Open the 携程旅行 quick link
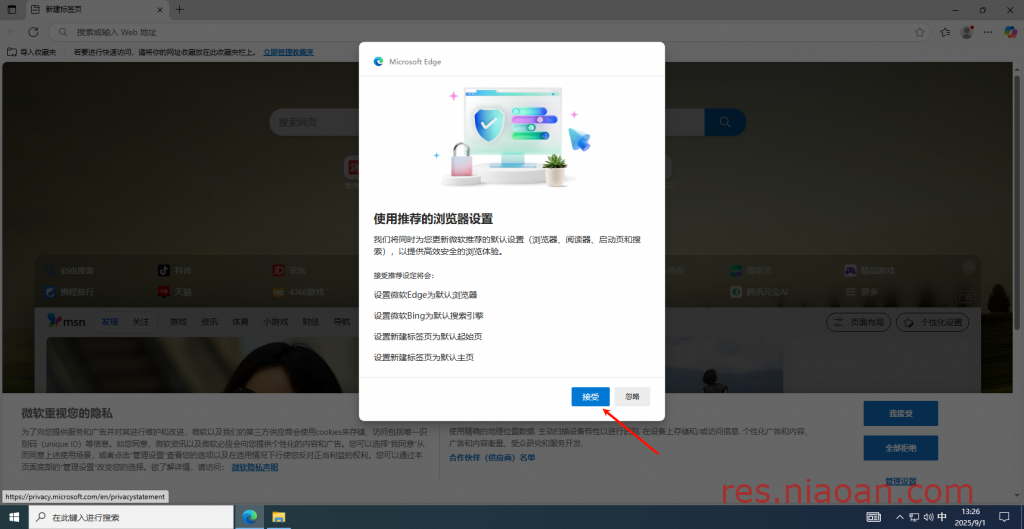 coord(70,292)
